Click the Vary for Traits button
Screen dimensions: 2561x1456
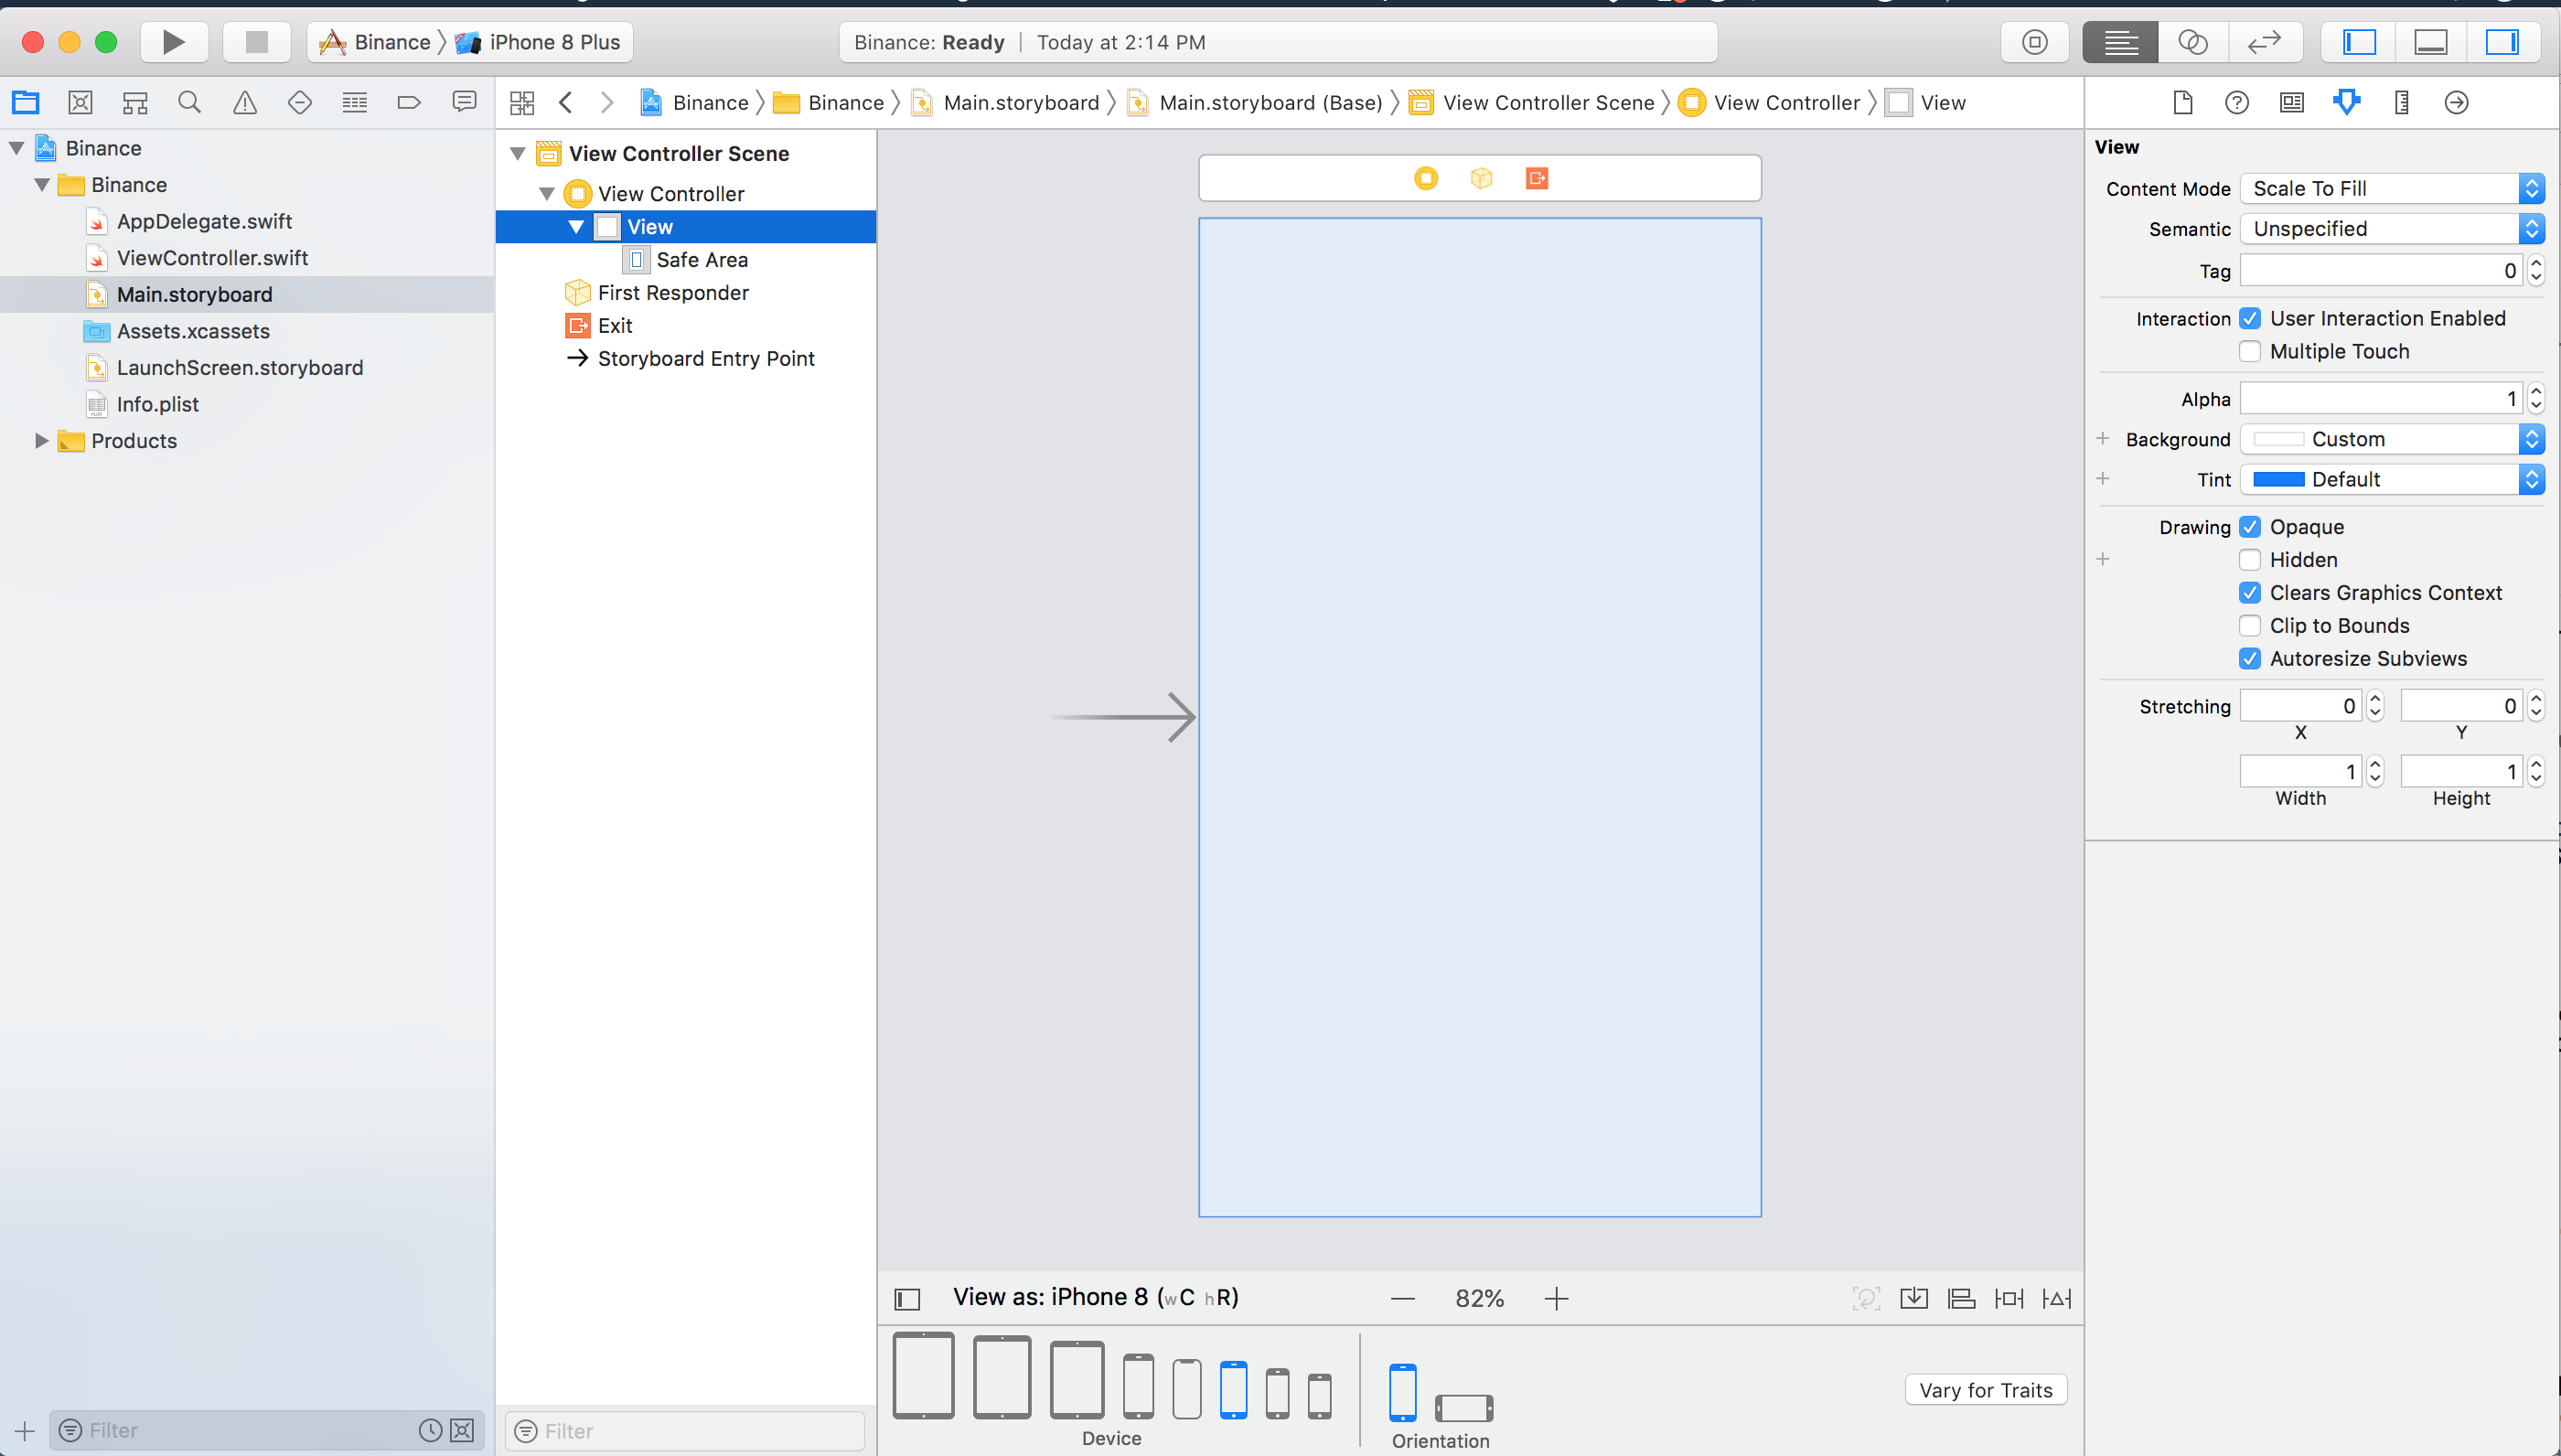(x=1982, y=1391)
